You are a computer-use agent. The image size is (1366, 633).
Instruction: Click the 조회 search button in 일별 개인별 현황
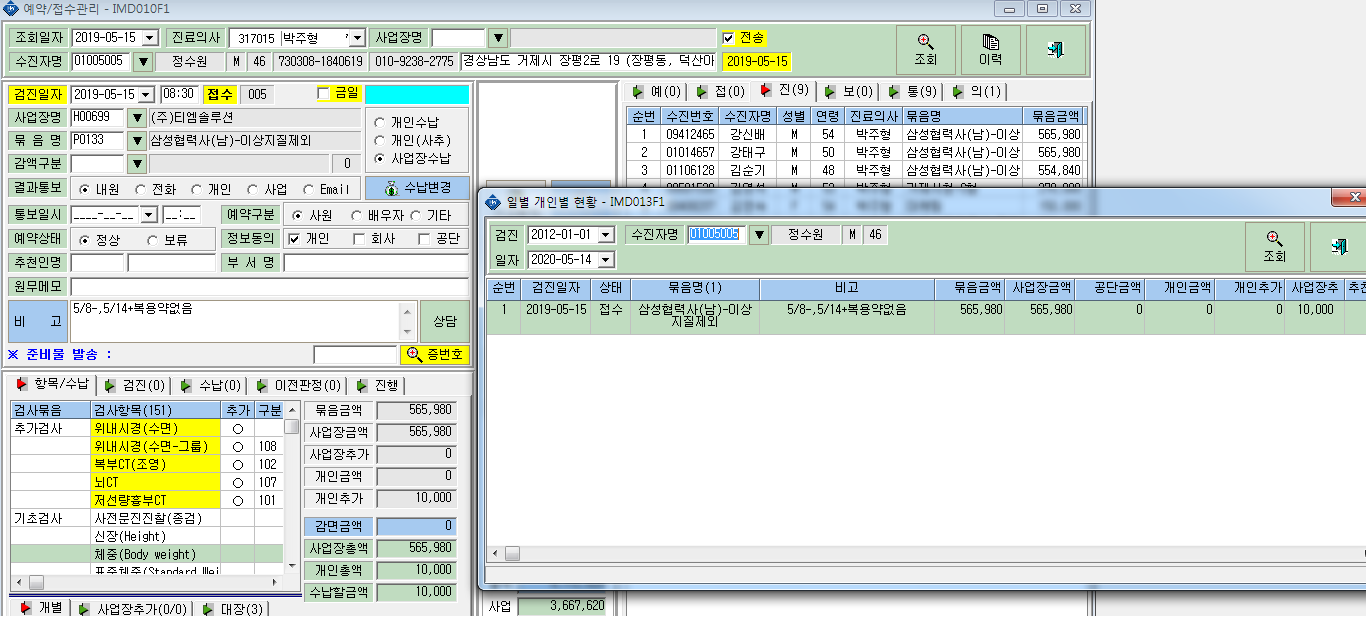pyautogui.click(x=1274, y=247)
